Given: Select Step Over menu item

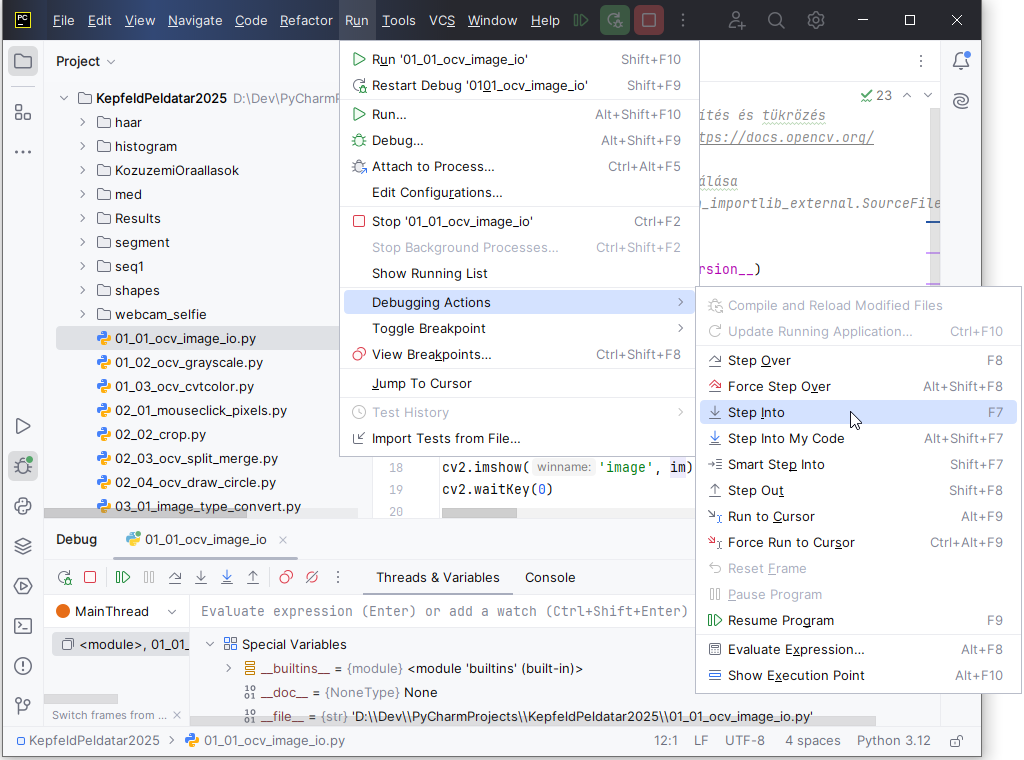Looking at the screenshot, I should 858,360.
